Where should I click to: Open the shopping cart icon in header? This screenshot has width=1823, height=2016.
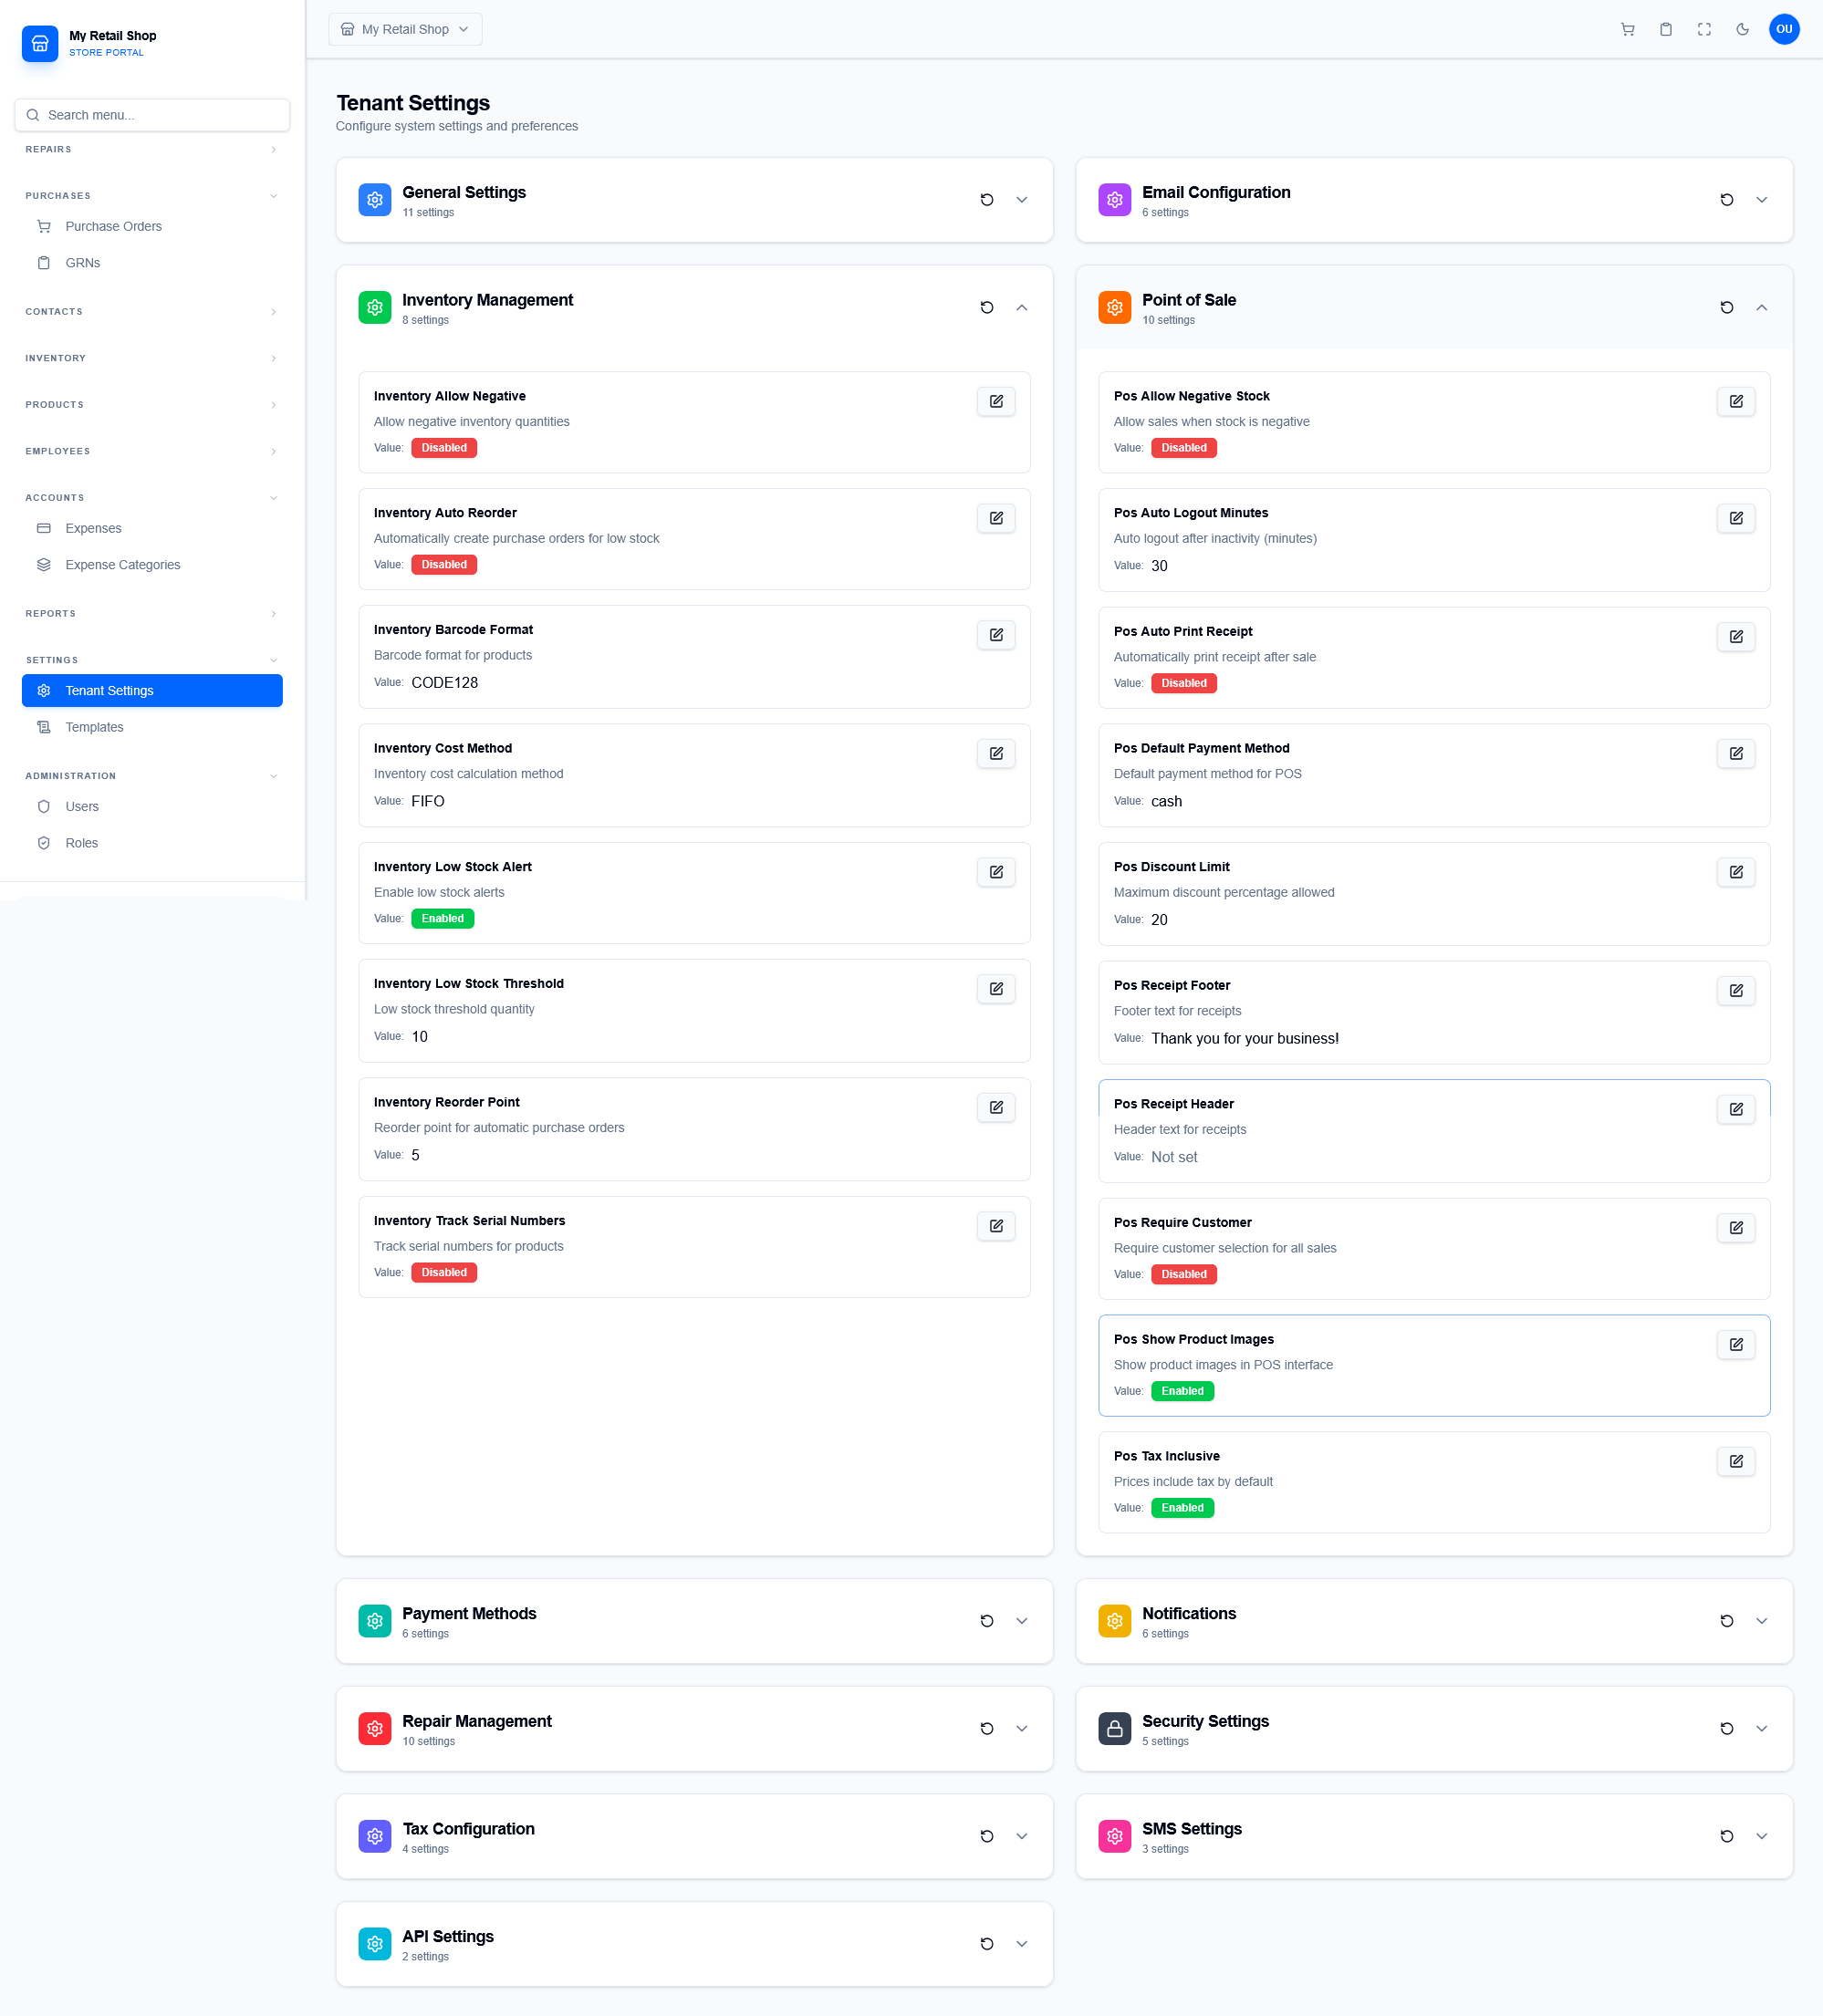1628,30
